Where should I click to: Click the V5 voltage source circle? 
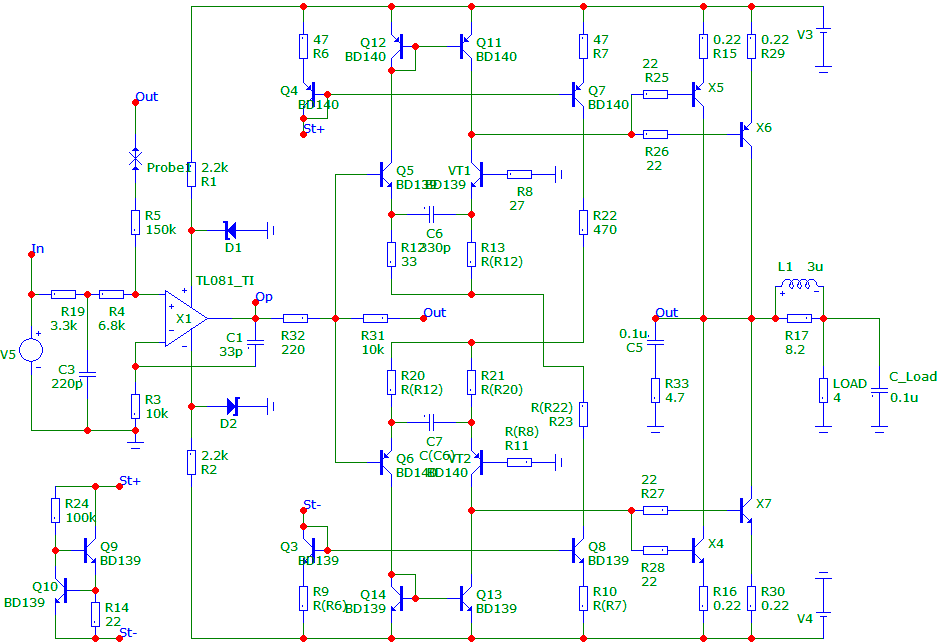31,350
